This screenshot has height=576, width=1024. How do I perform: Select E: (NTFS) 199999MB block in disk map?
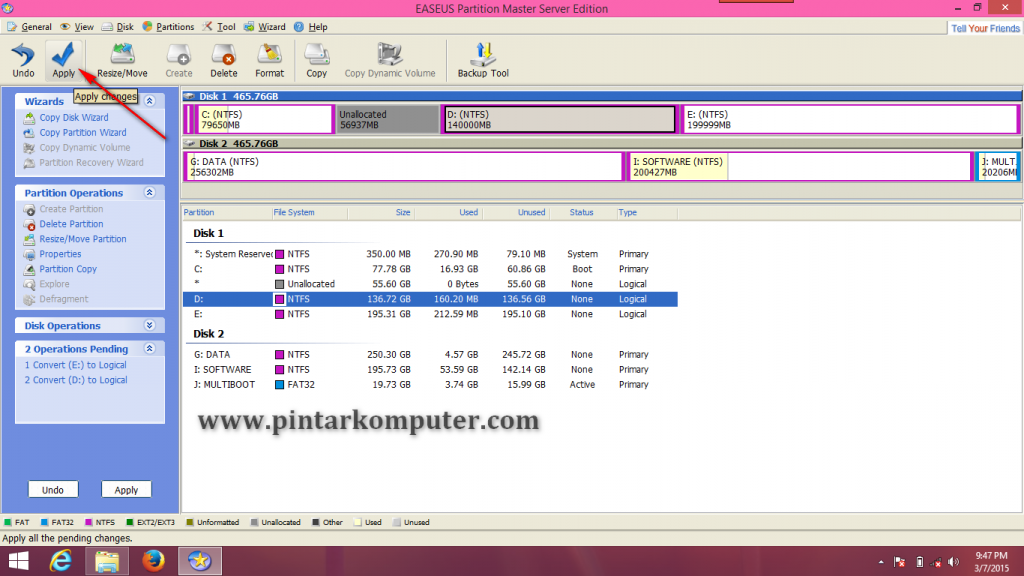[850, 120]
